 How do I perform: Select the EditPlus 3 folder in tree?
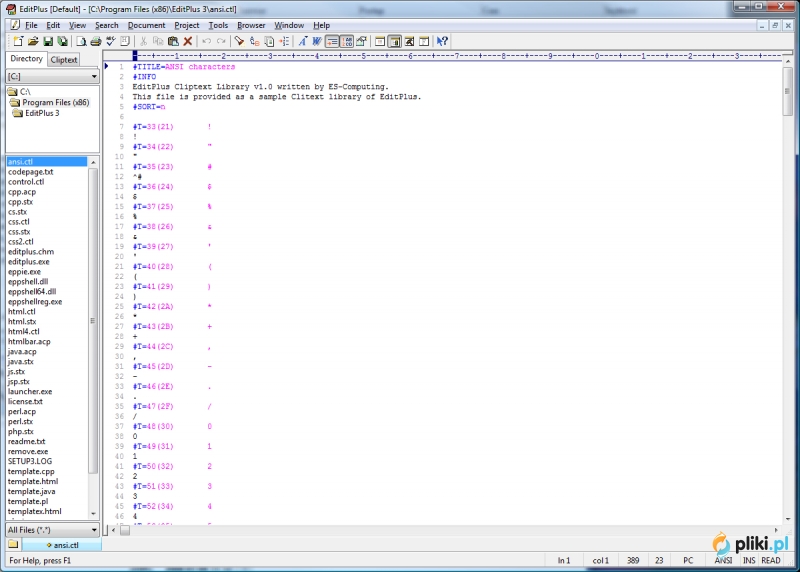pos(37,113)
